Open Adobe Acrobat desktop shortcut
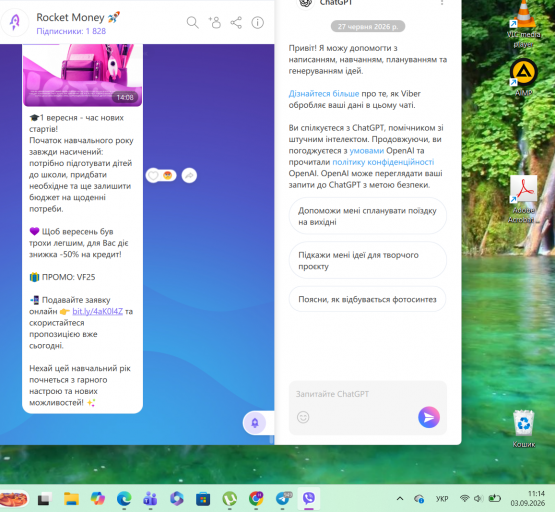 (523, 199)
